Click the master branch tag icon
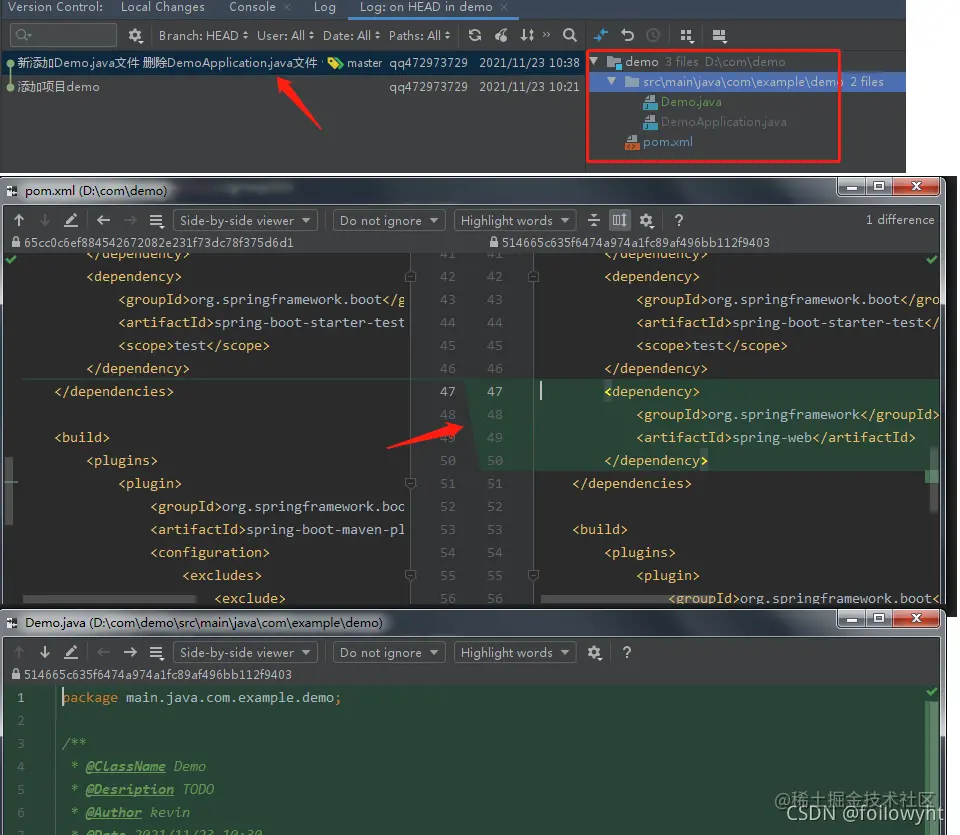 [x=335, y=63]
